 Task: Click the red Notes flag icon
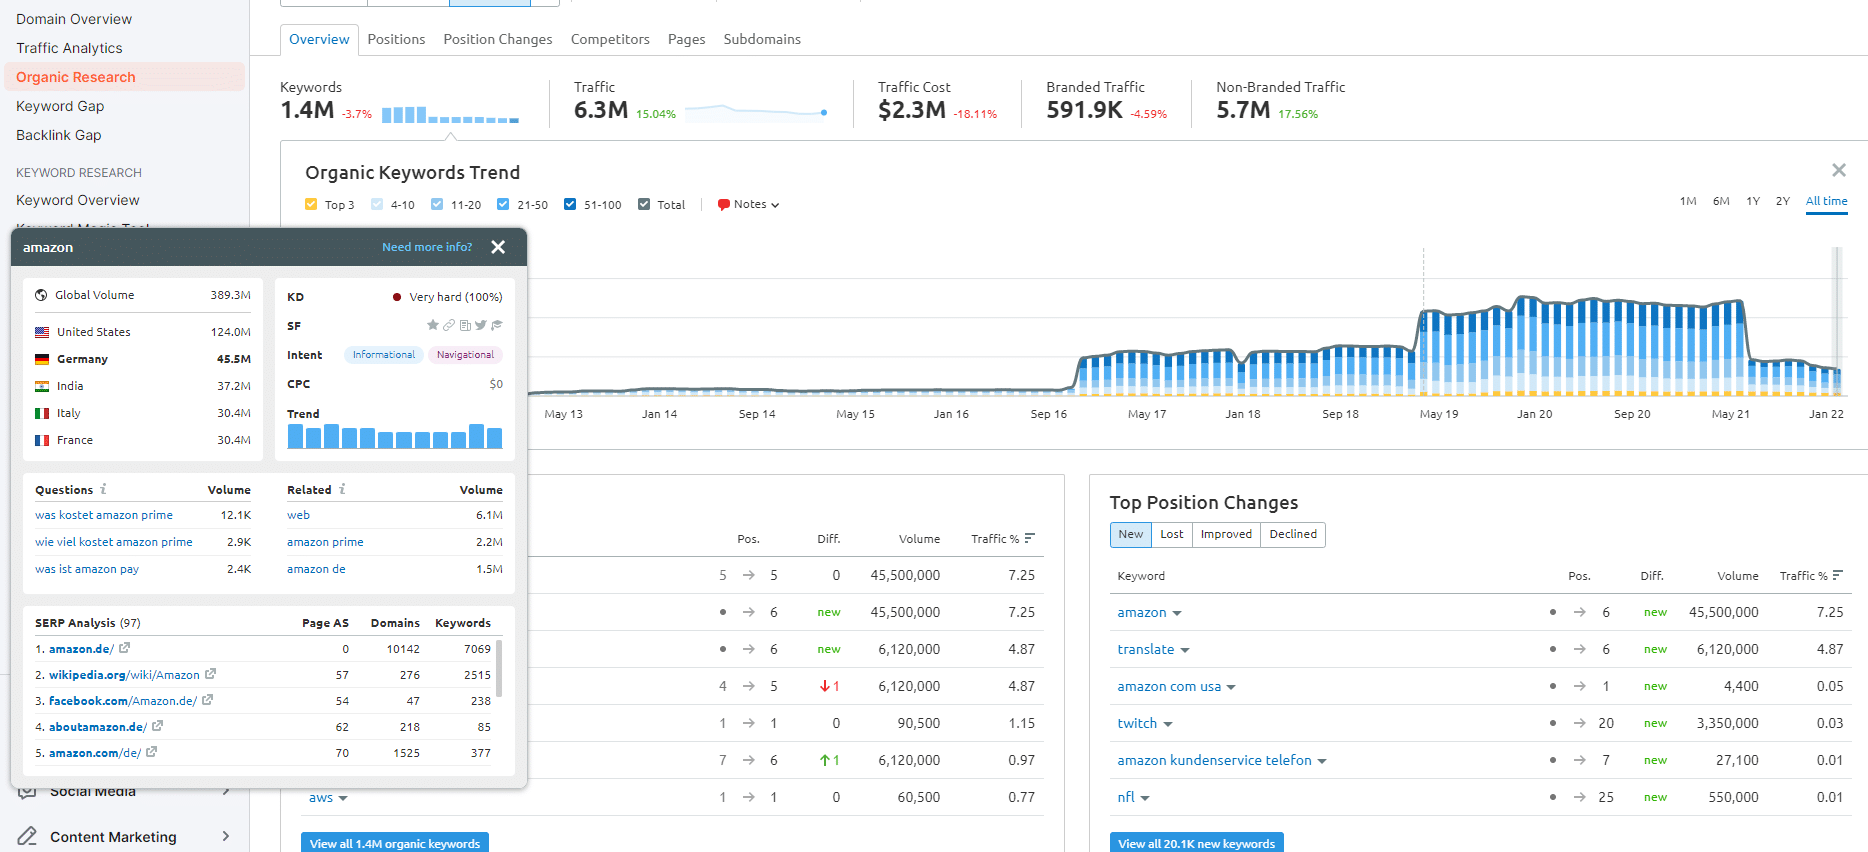(723, 205)
